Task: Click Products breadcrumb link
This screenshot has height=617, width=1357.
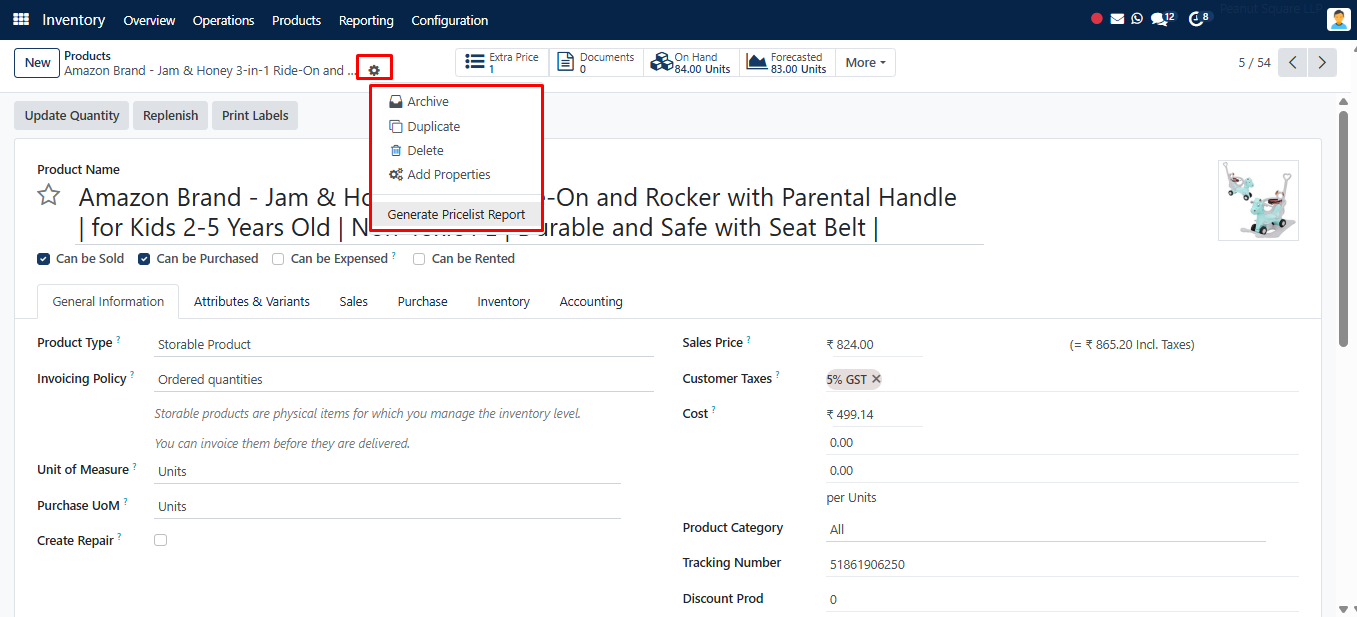Action: 87,56
